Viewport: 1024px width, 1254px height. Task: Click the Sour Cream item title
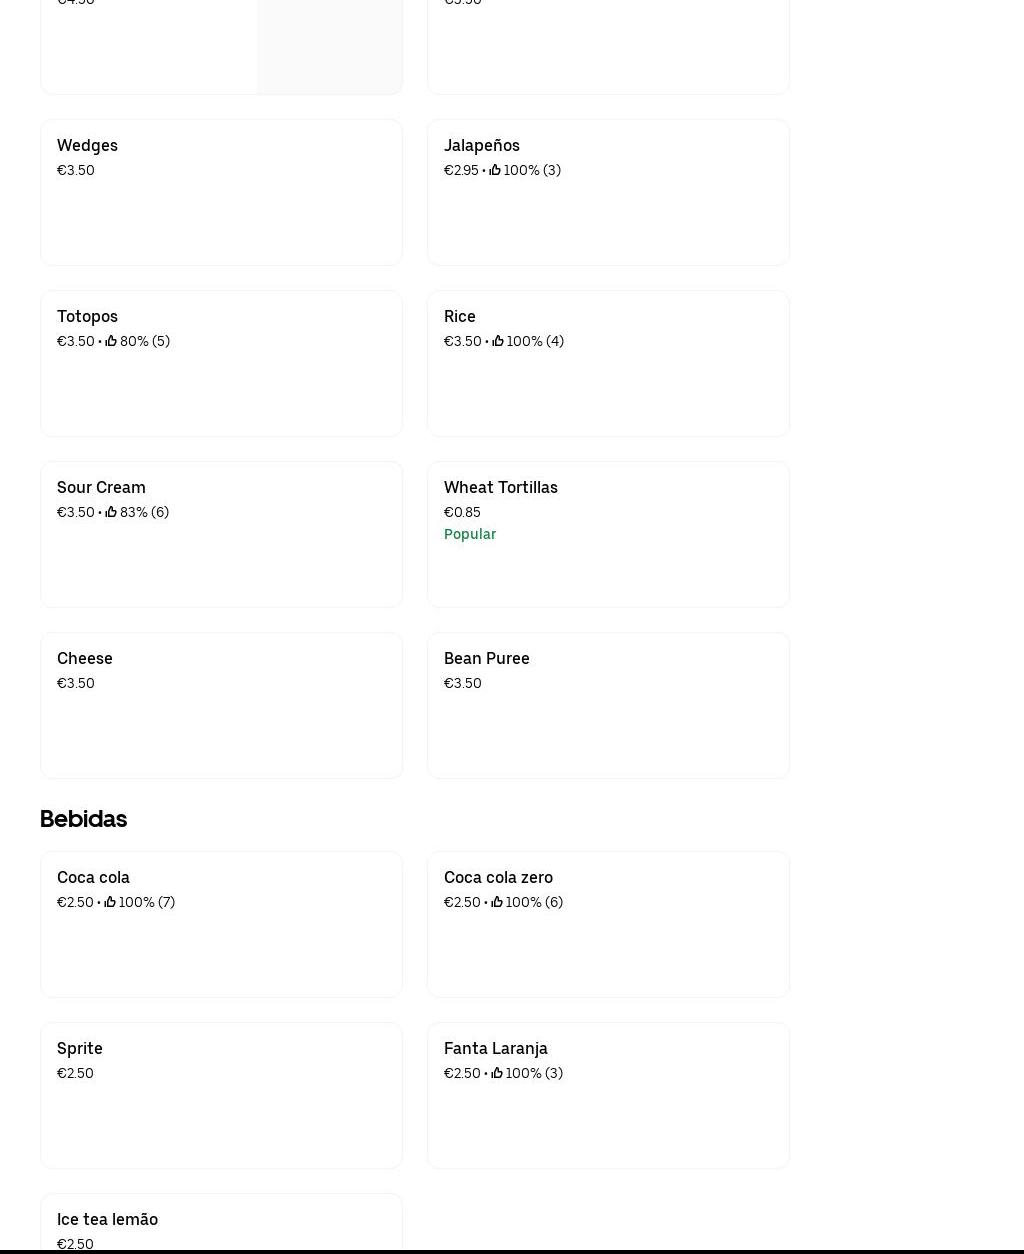point(101,487)
